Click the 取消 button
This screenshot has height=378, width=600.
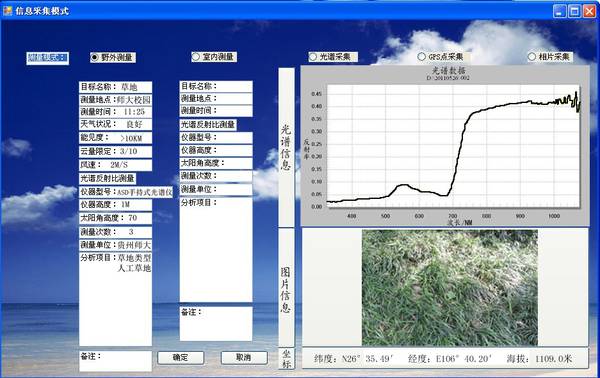tap(244, 358)
